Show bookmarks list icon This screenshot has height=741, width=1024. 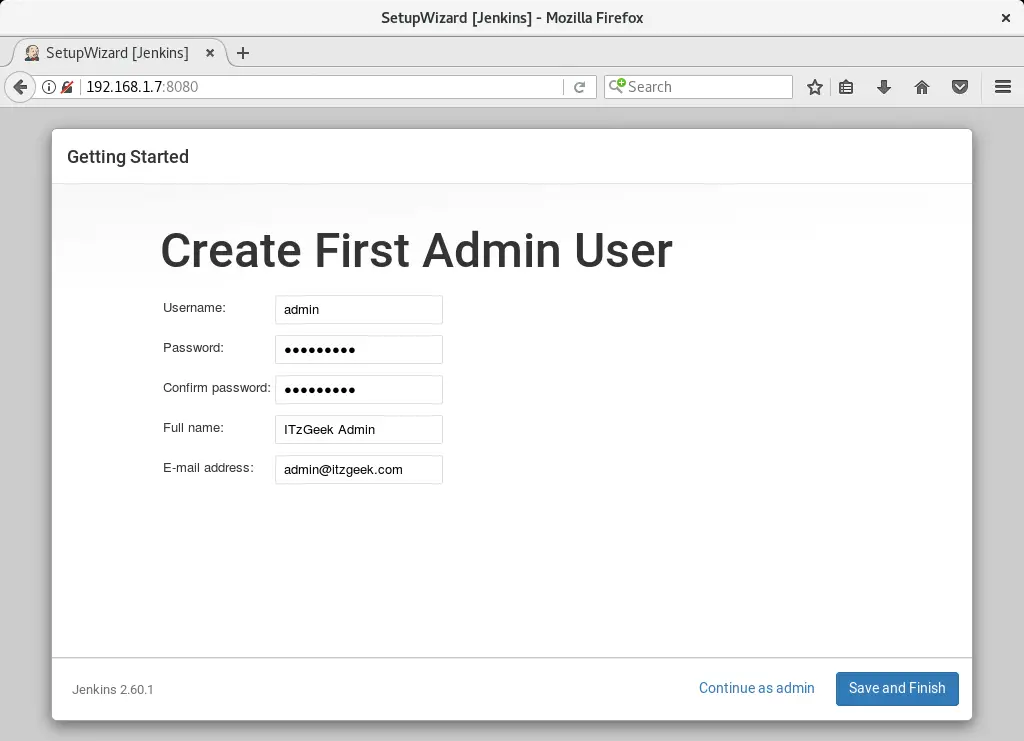pyautogui.click(x=846, y=87)
